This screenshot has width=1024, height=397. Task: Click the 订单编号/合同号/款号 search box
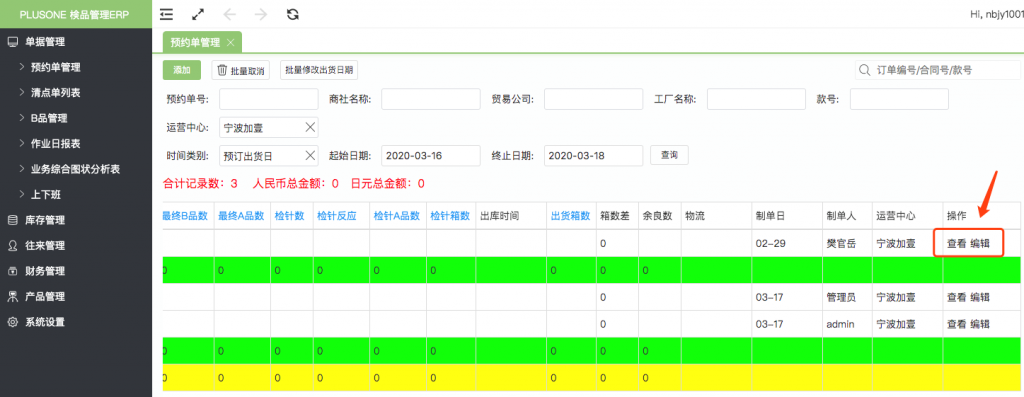pos(938,70)
